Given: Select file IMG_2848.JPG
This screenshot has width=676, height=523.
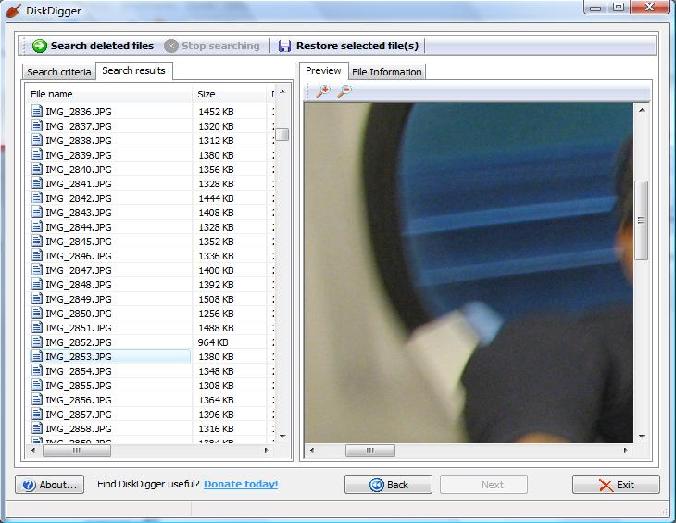Looking at the screenshot, I should (78, 285).
